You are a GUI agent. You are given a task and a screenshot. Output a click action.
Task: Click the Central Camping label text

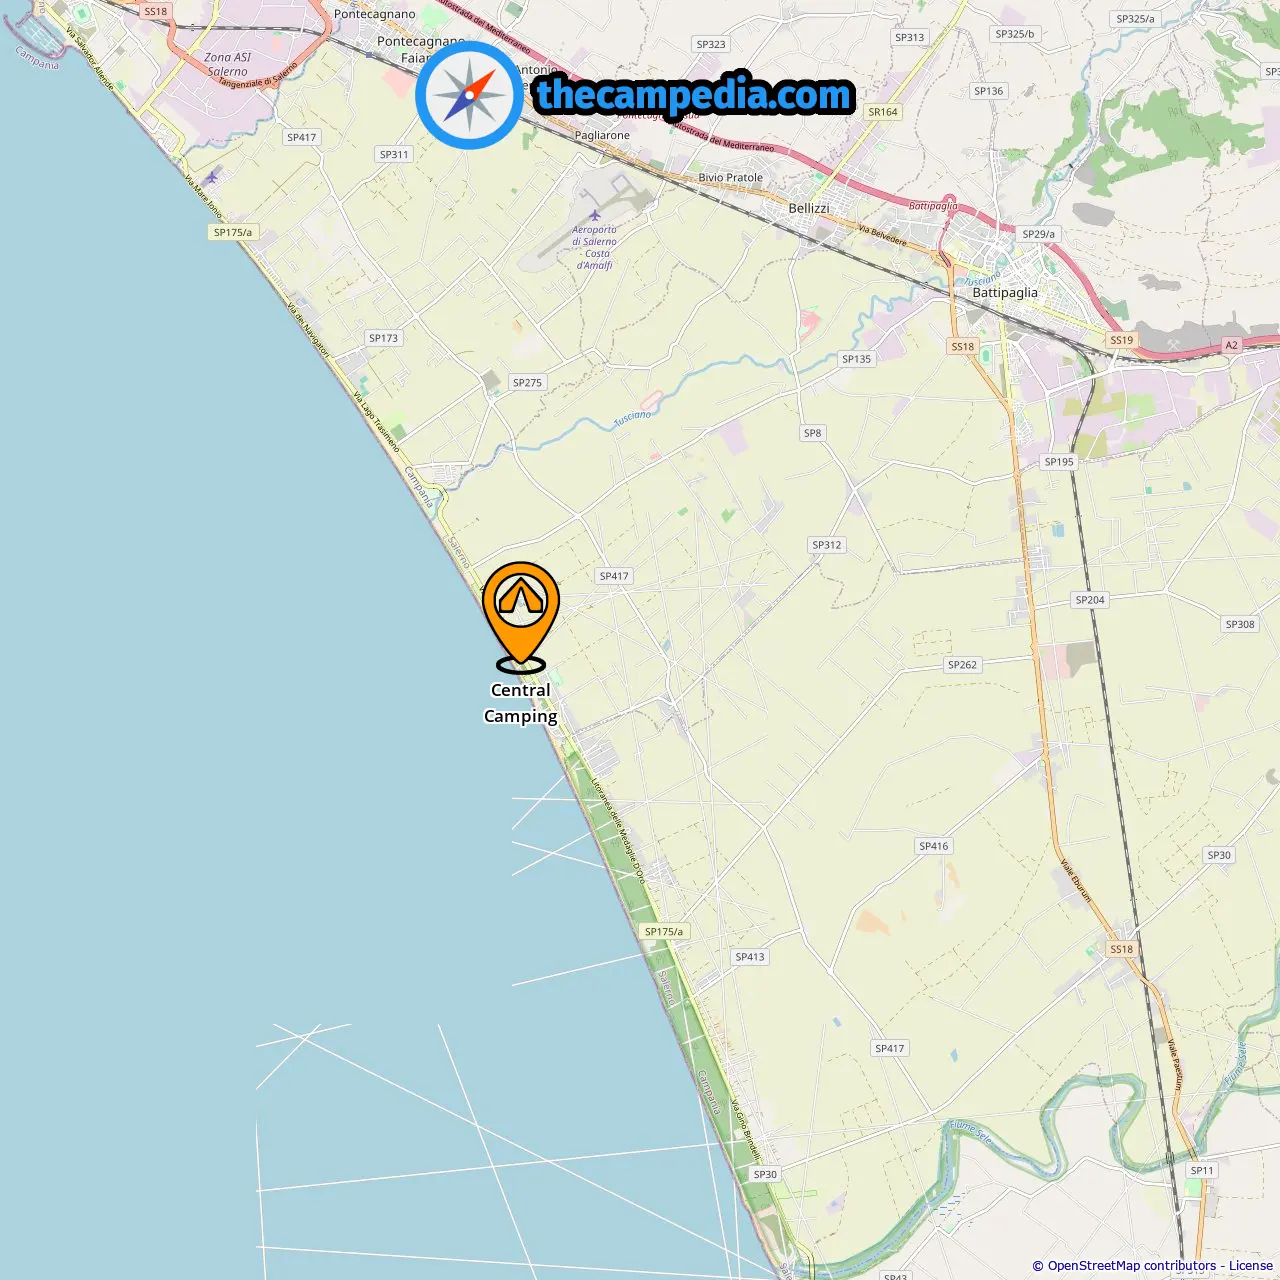pos(521,703)
